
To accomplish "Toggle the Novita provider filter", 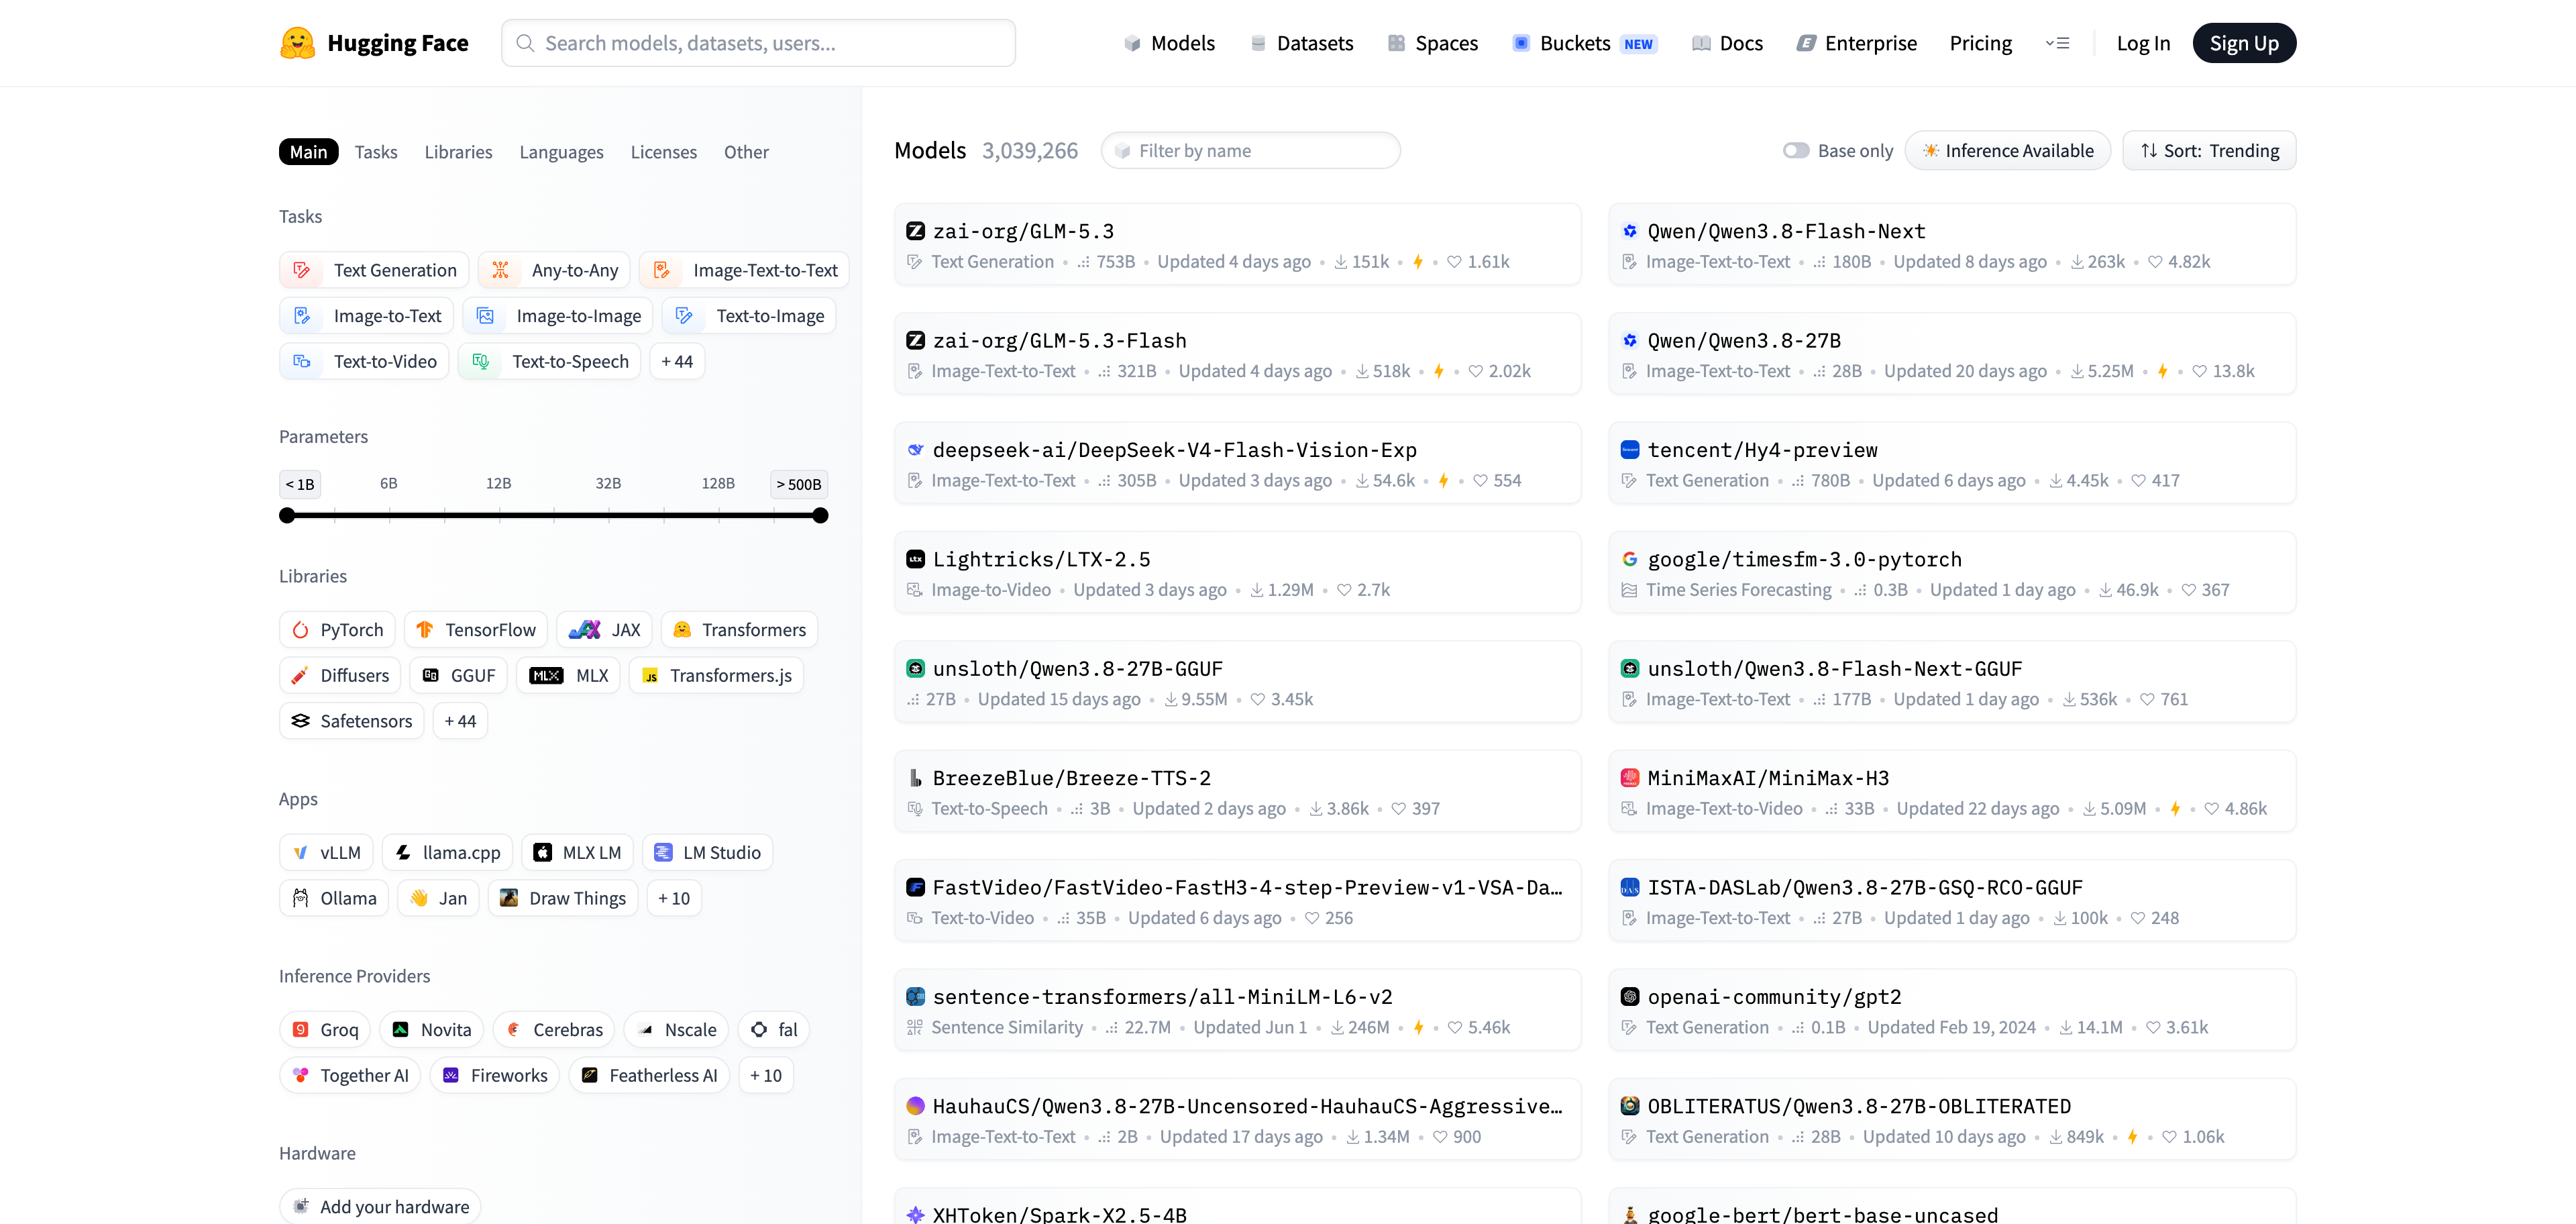I will tap(432, 1030).
